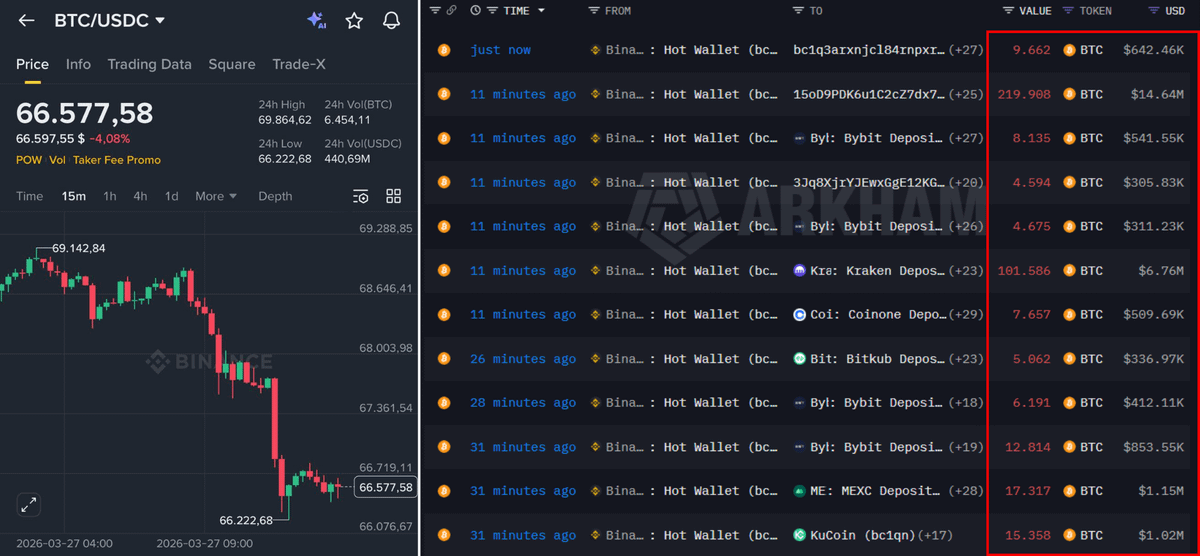Image resolution: width=1200 pixels, height=556 pixels.
Task: Open the 'just now' transaction time link
Action: pos(501,50)
